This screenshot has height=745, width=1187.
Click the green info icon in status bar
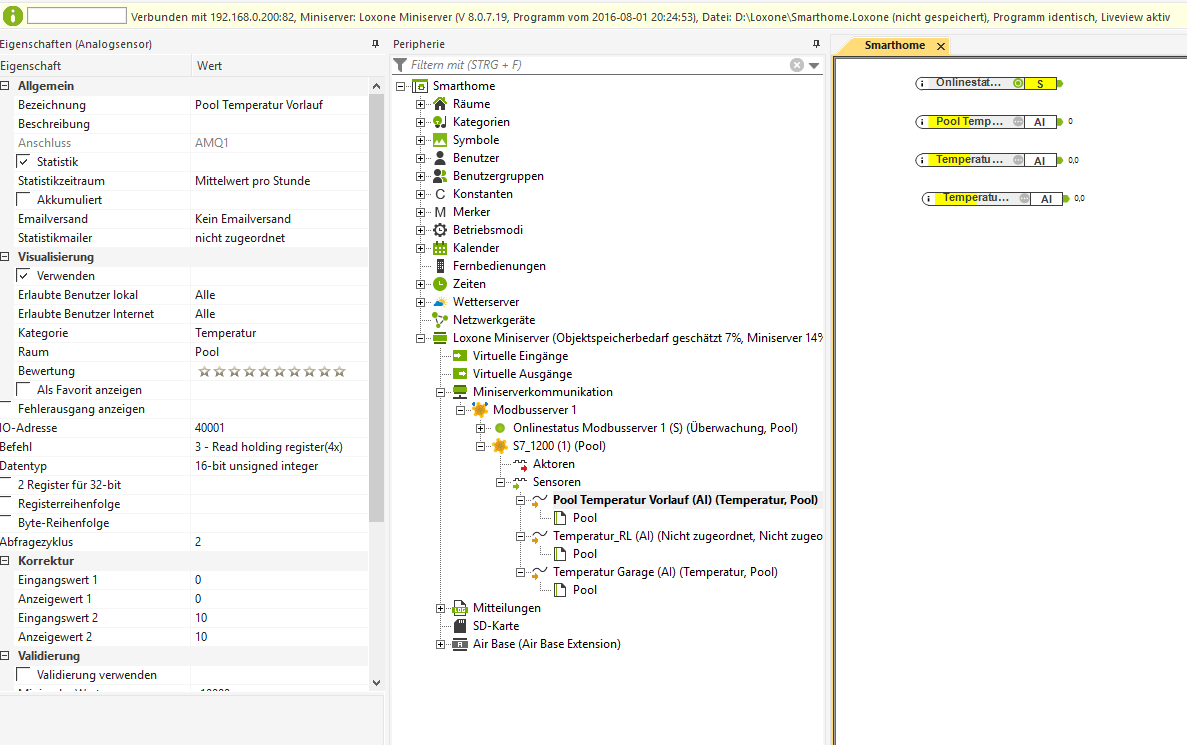click(14, 16)
